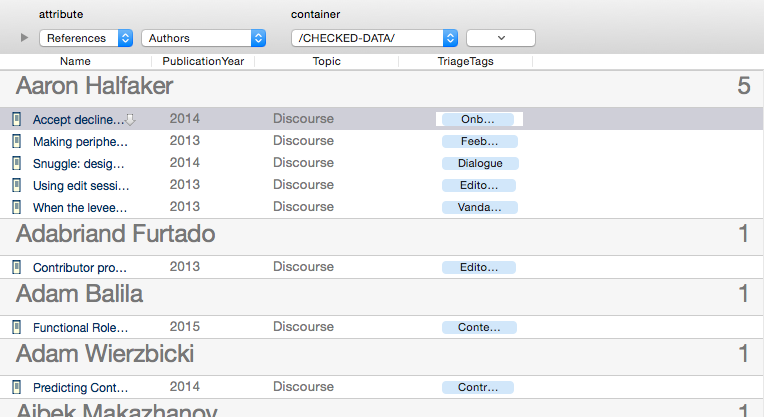
Task: Select the 'Adam Wierzbicki' group heading
Action: click(105, 354)
